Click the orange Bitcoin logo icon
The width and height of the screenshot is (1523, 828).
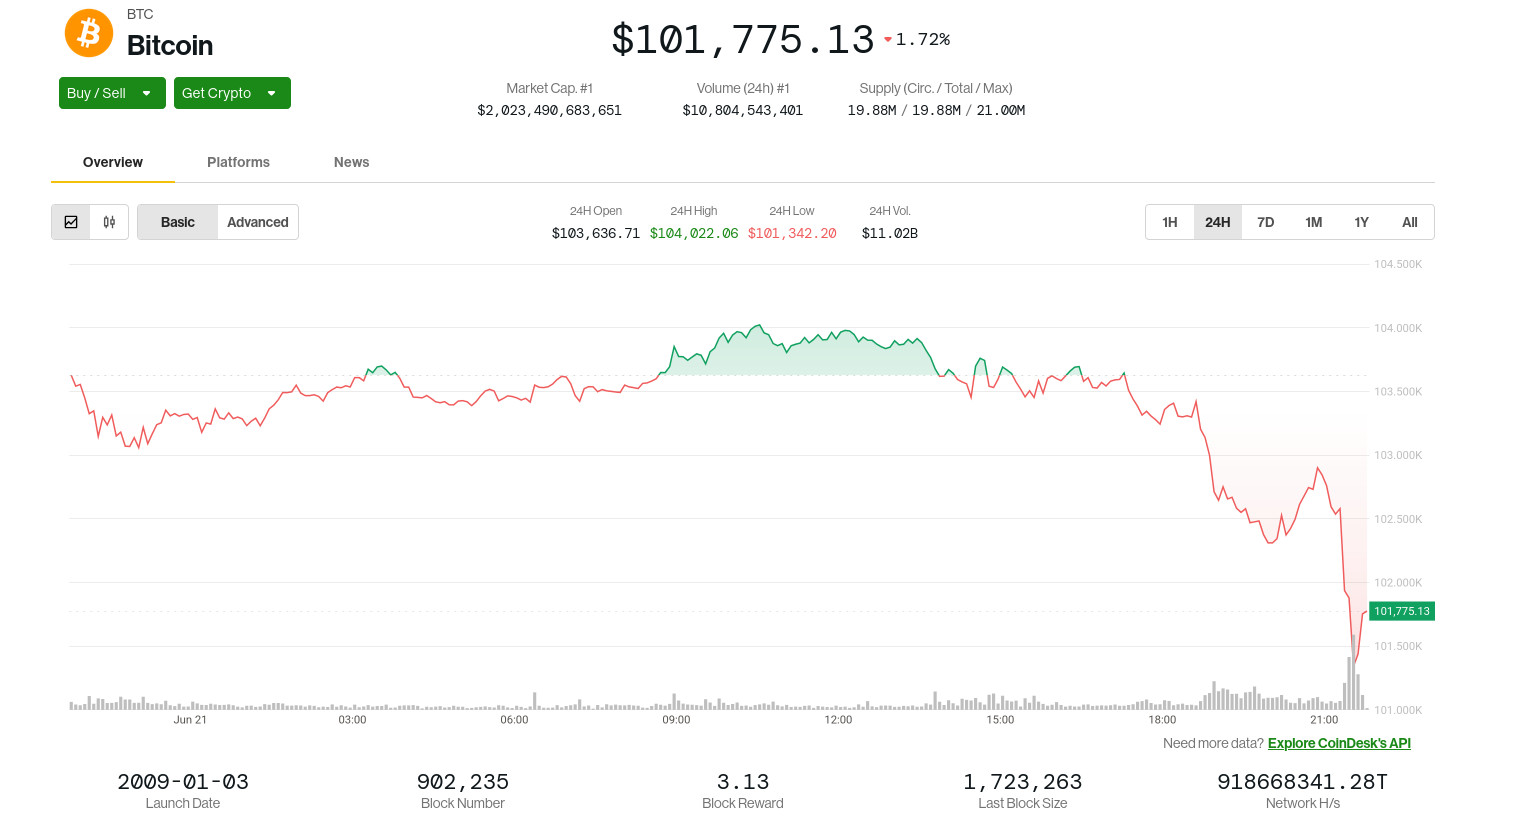(89, 33)
